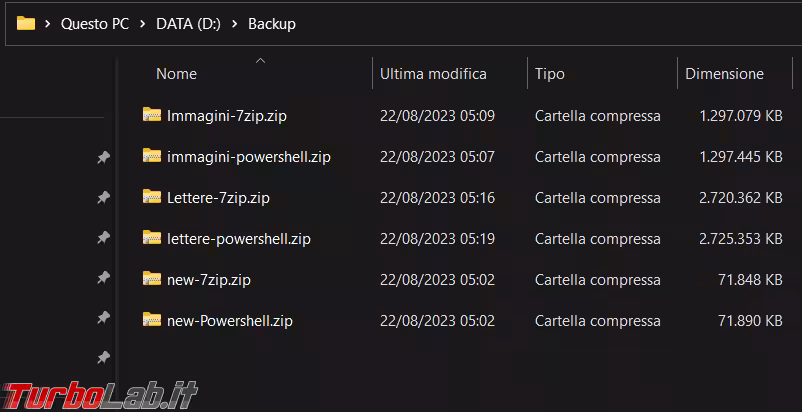Viewport: 802px width, 412px height.
Task: Sort by the Tipo column header
Action: [x=550, y=74]
